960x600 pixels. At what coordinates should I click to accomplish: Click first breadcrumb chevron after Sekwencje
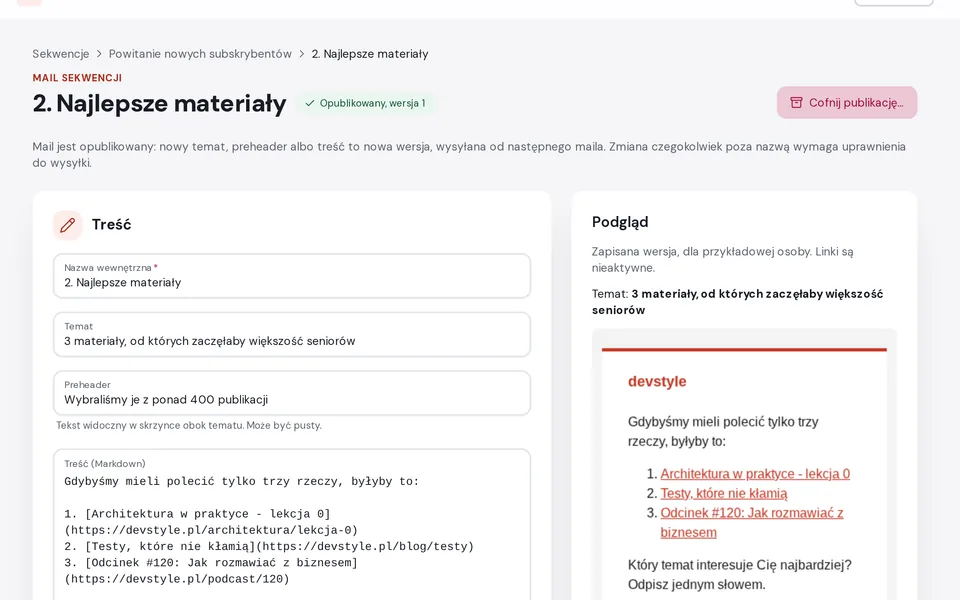99,54
